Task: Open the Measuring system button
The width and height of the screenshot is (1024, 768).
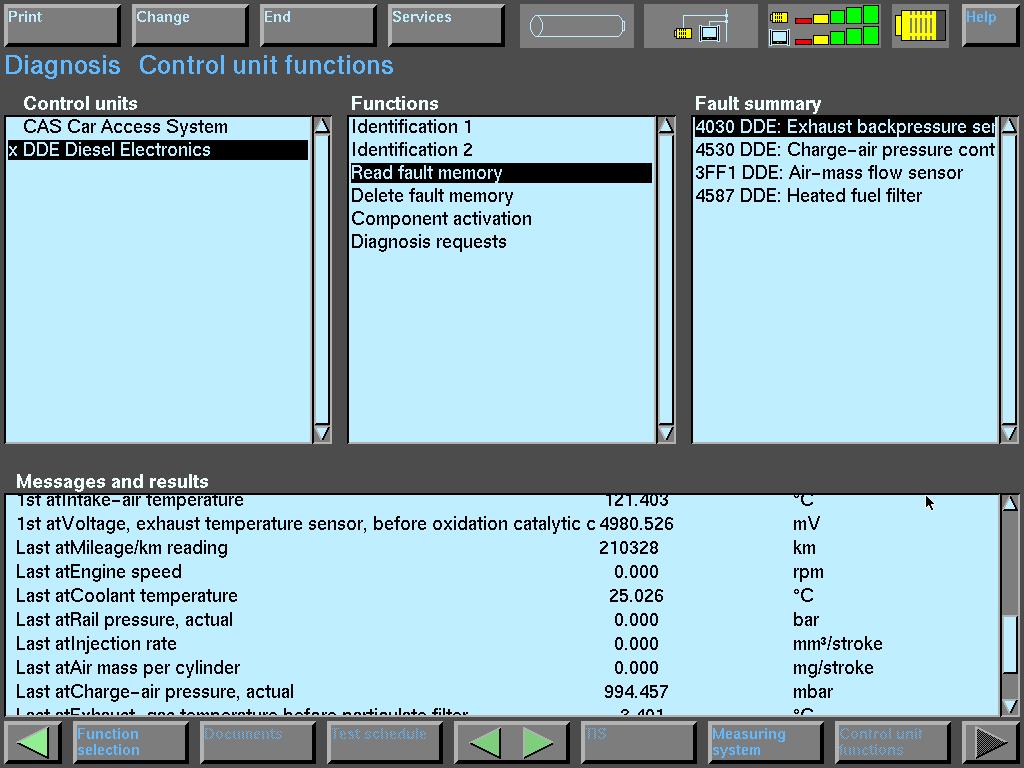Action: 765,742
